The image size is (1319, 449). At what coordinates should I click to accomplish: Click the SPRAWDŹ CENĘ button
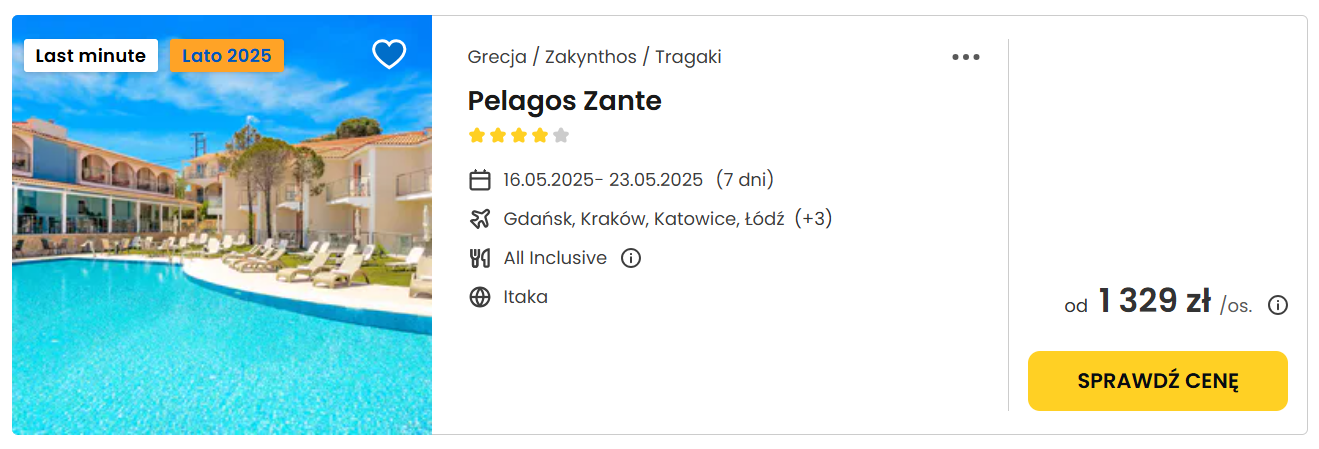(1158, 381)
